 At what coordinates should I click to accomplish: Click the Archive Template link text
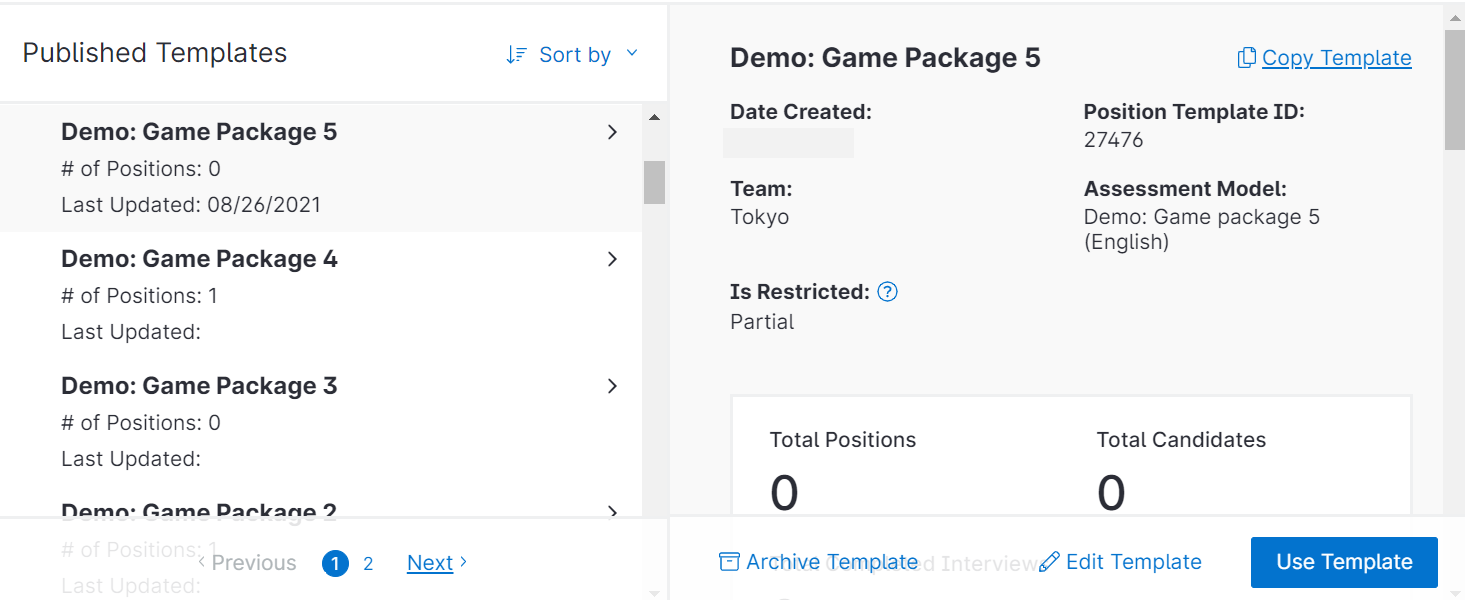click(831, 562)
